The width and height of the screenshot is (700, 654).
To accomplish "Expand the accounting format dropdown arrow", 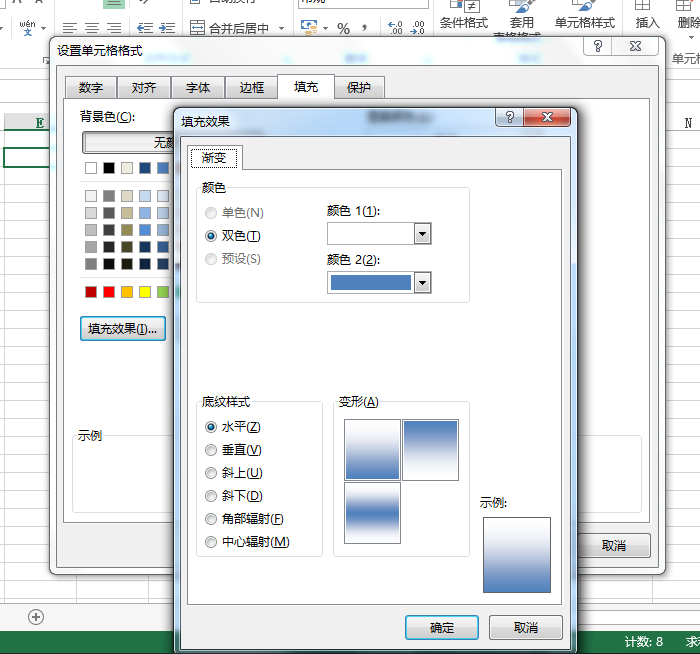I will (x=325, y=28).
